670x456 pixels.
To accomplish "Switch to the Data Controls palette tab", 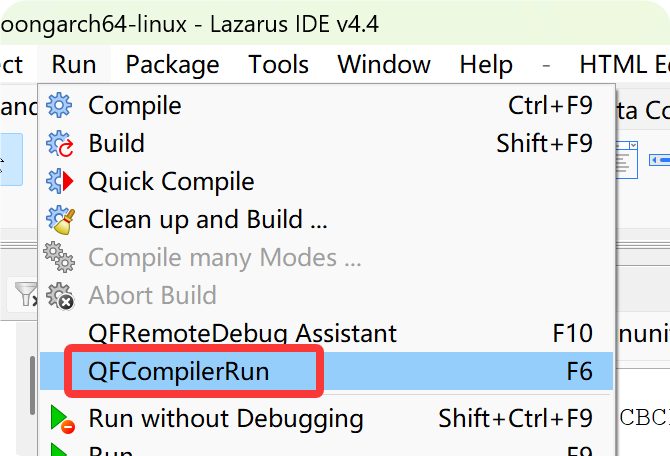I will [643, 108].
